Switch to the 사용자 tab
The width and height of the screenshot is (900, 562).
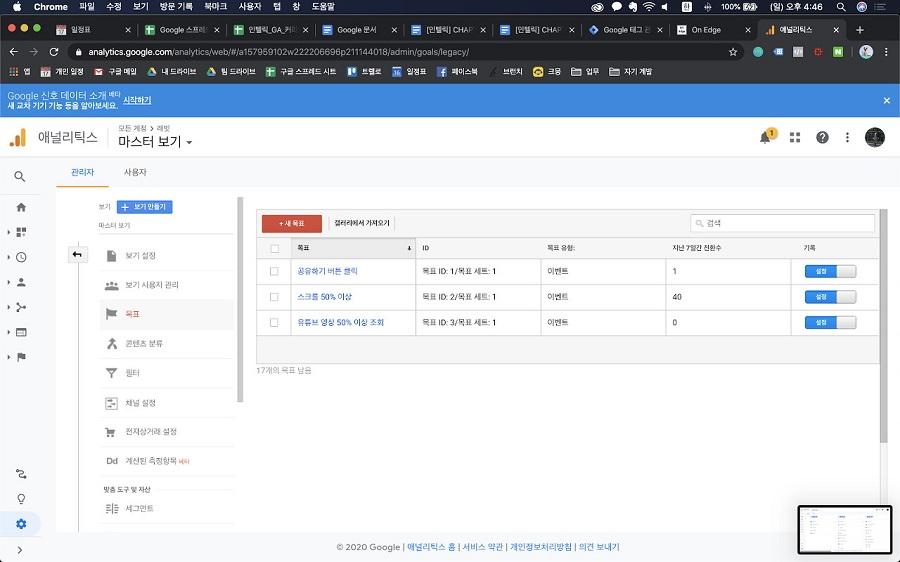point(135,172)
